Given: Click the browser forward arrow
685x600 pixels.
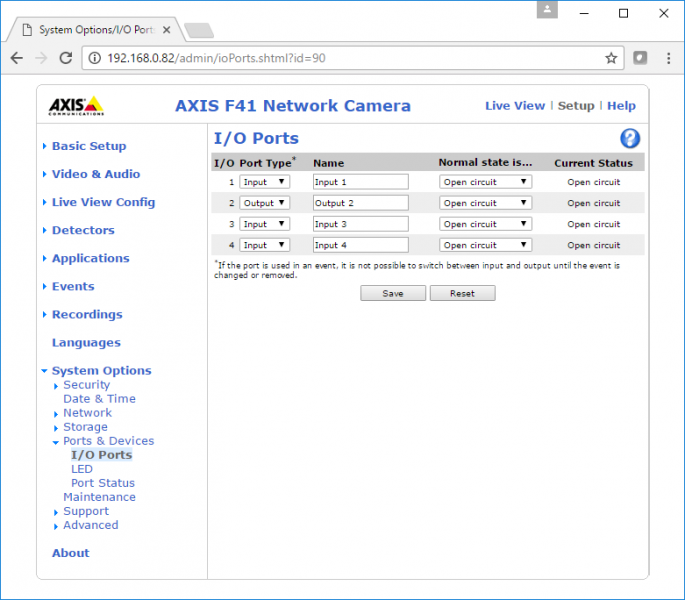Looking at the screenshot, I should [41, 58].
